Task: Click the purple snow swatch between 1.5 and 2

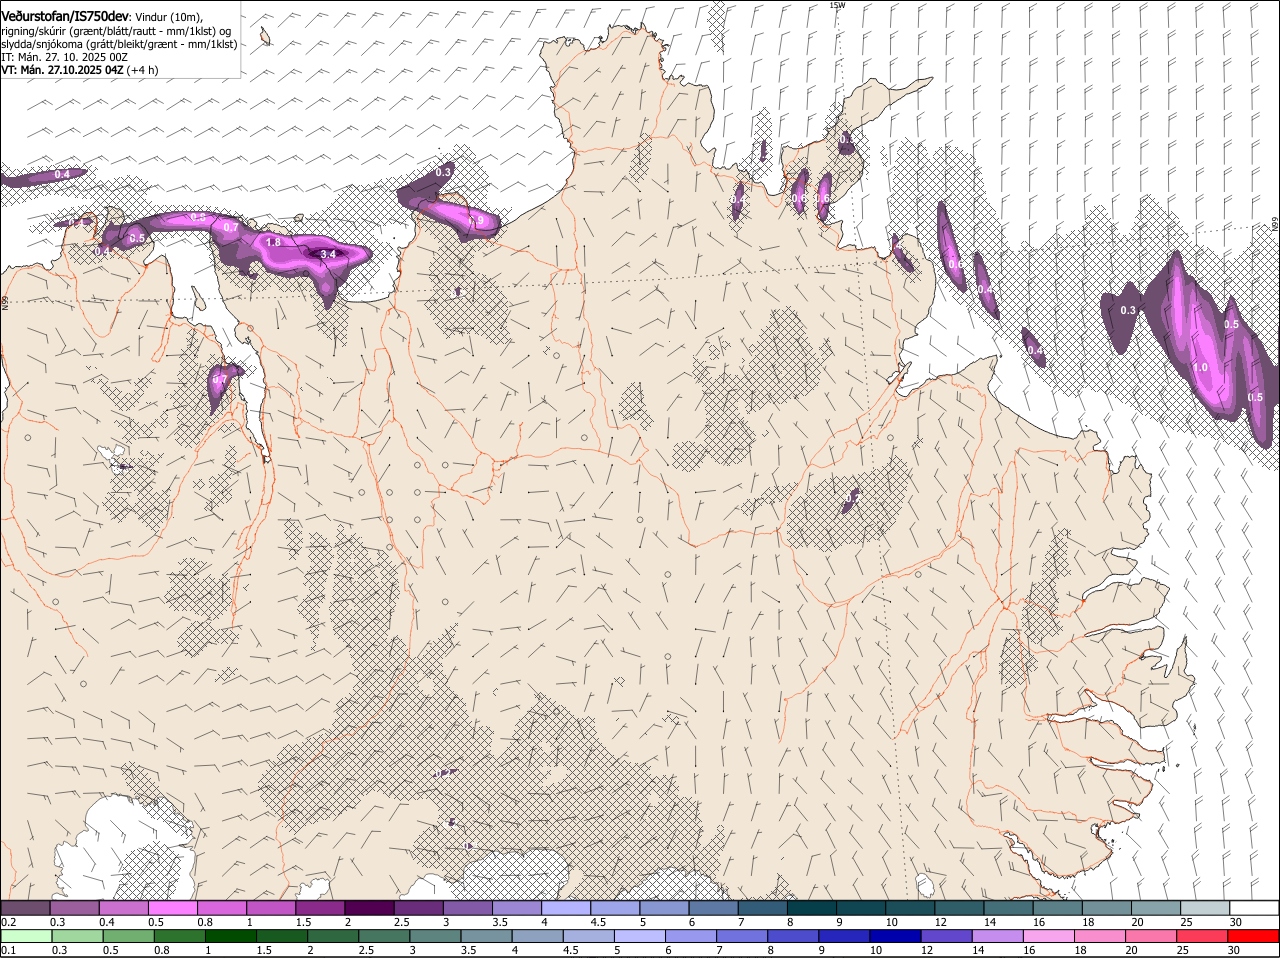Action: [320, 907]
